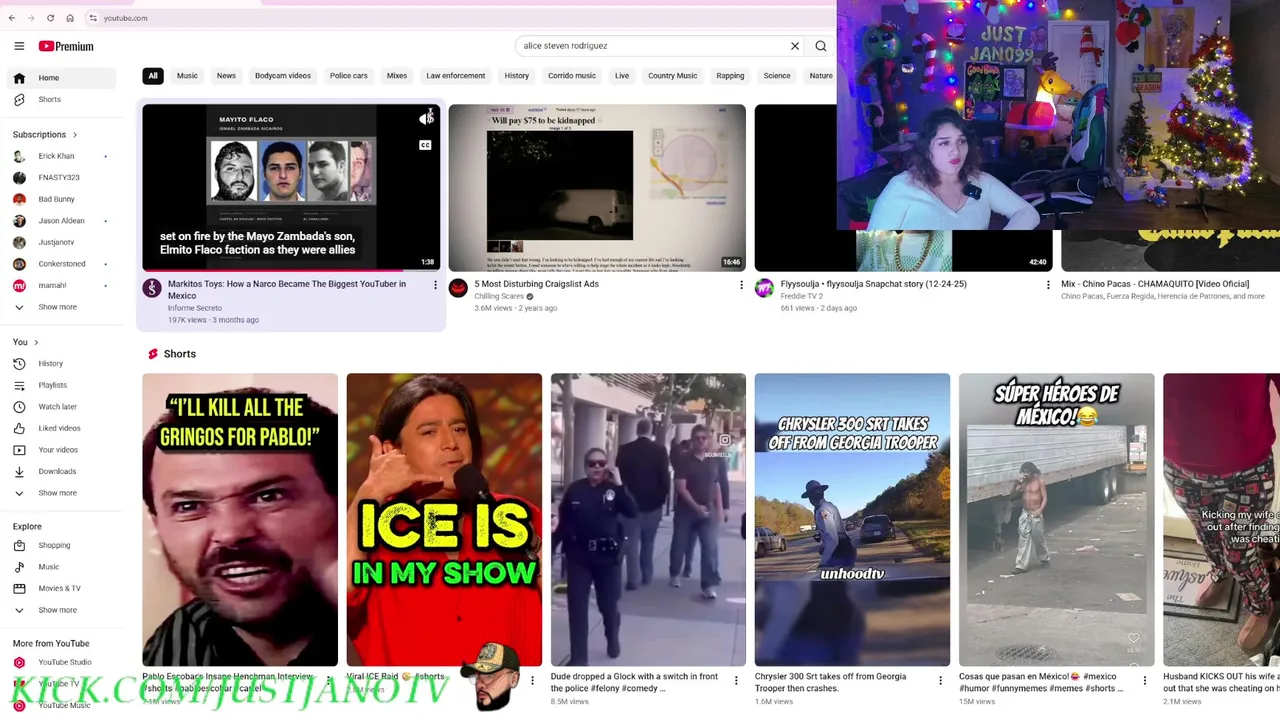Open options for the Chrysler 300 Srt short

(x=940, y=681)
